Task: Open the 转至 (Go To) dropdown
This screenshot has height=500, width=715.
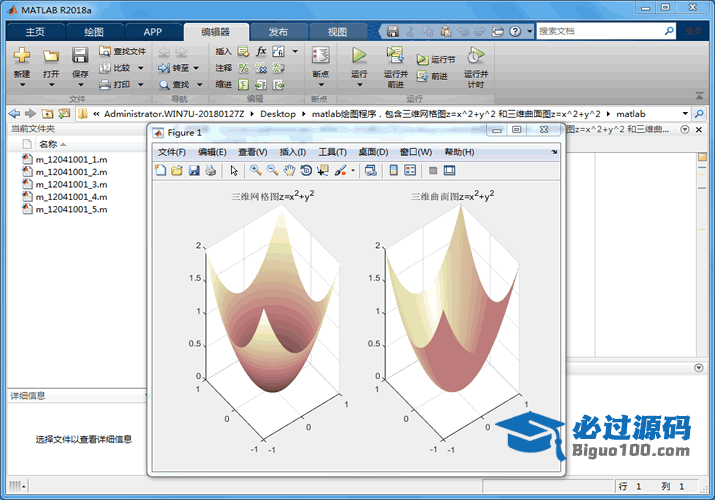Action: click(196, 68)
